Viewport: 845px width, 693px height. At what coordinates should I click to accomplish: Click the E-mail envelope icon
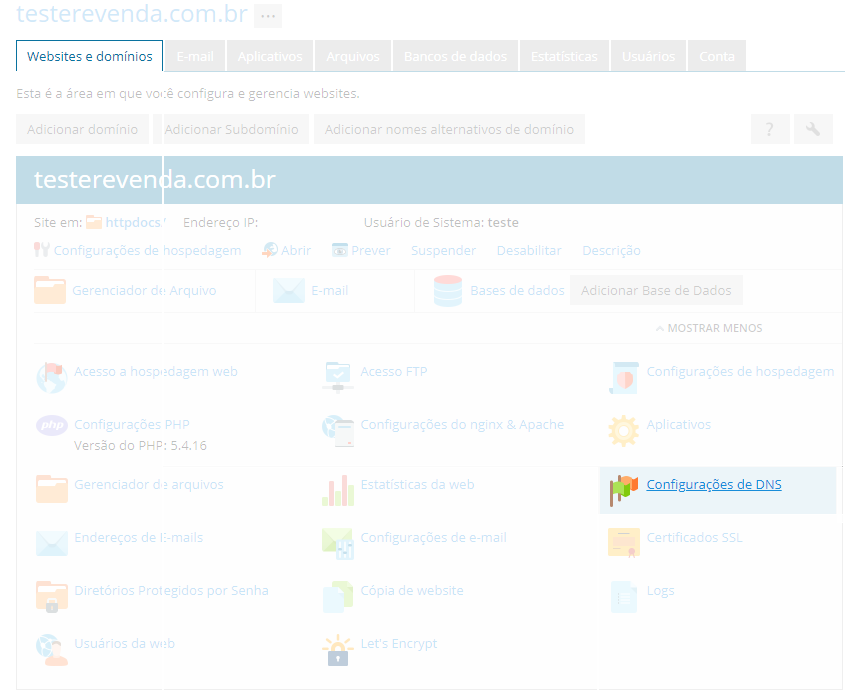coord(289,290)
